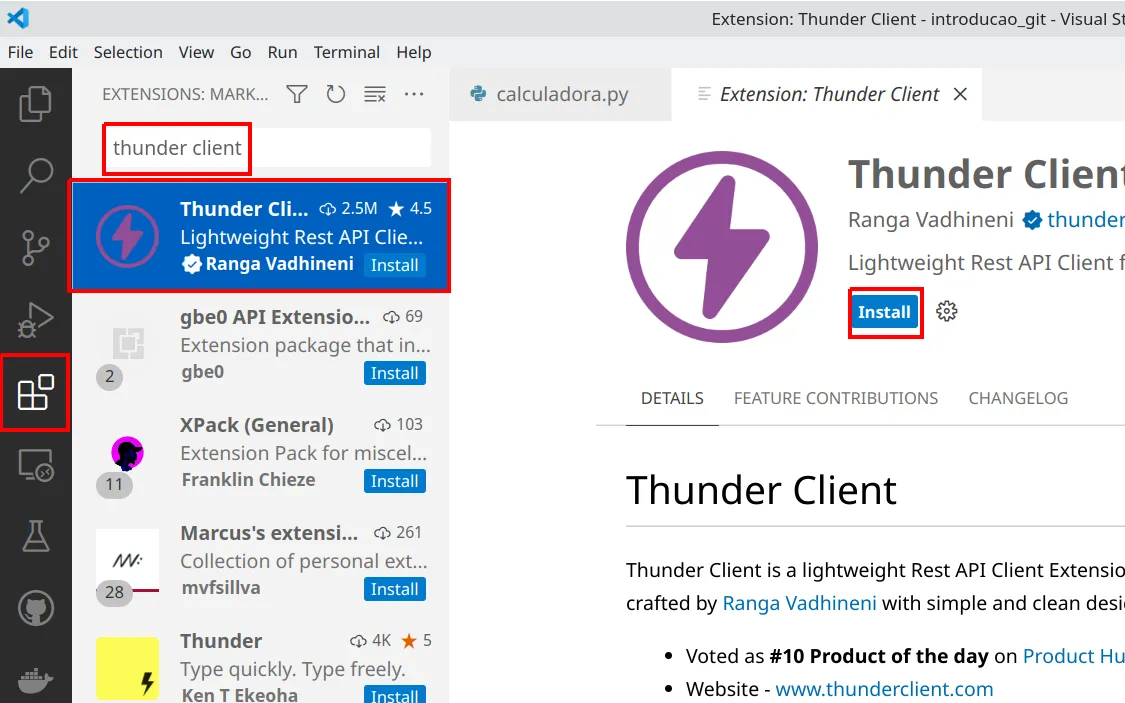
Task: Click the EXTENSIONS: MARK... panel title
Action: [x=185, y=94]
